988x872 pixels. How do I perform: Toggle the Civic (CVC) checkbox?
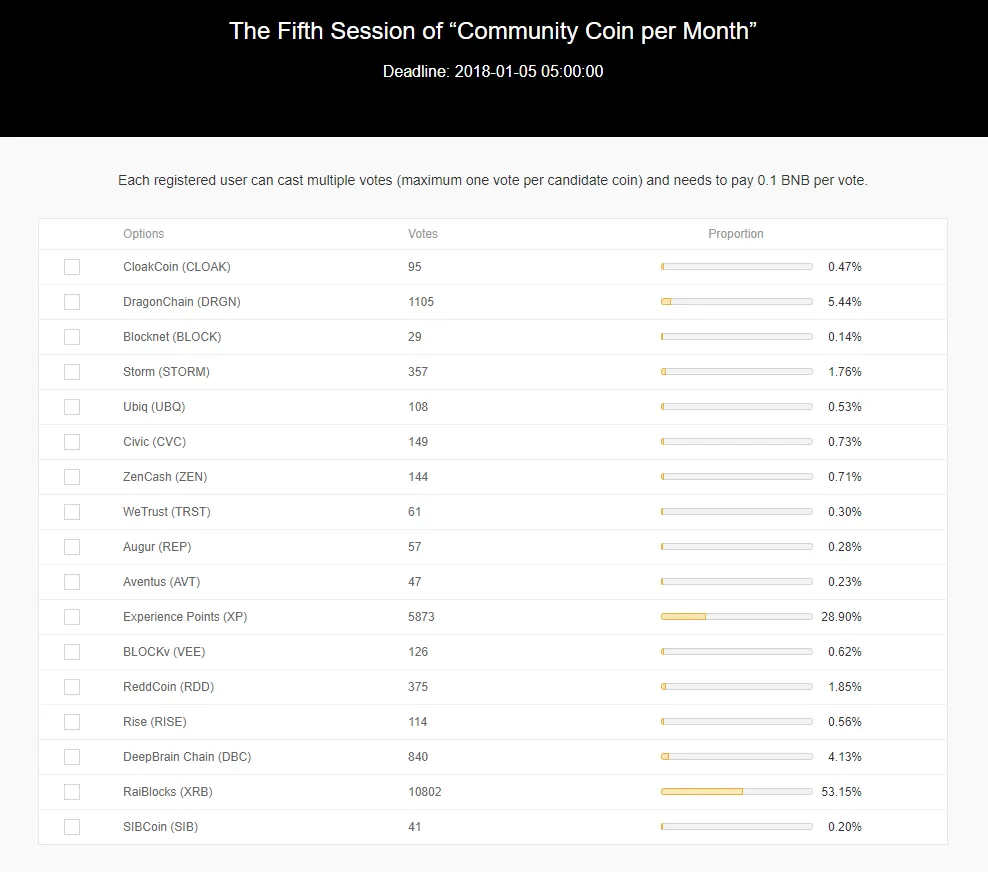(x=72, y=442)
